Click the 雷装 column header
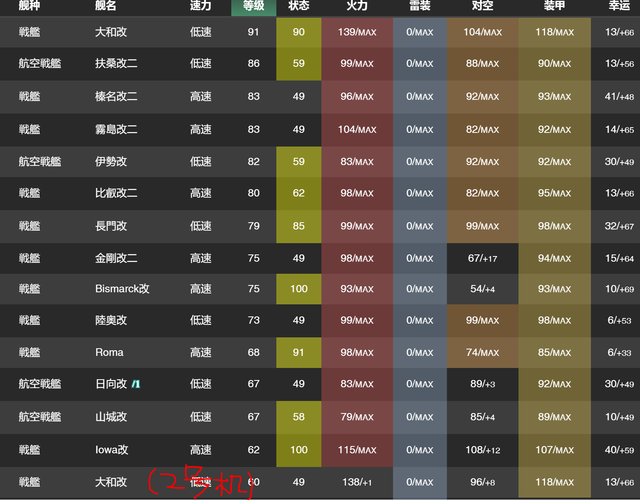The image size is (640, 500). (420, 7)
